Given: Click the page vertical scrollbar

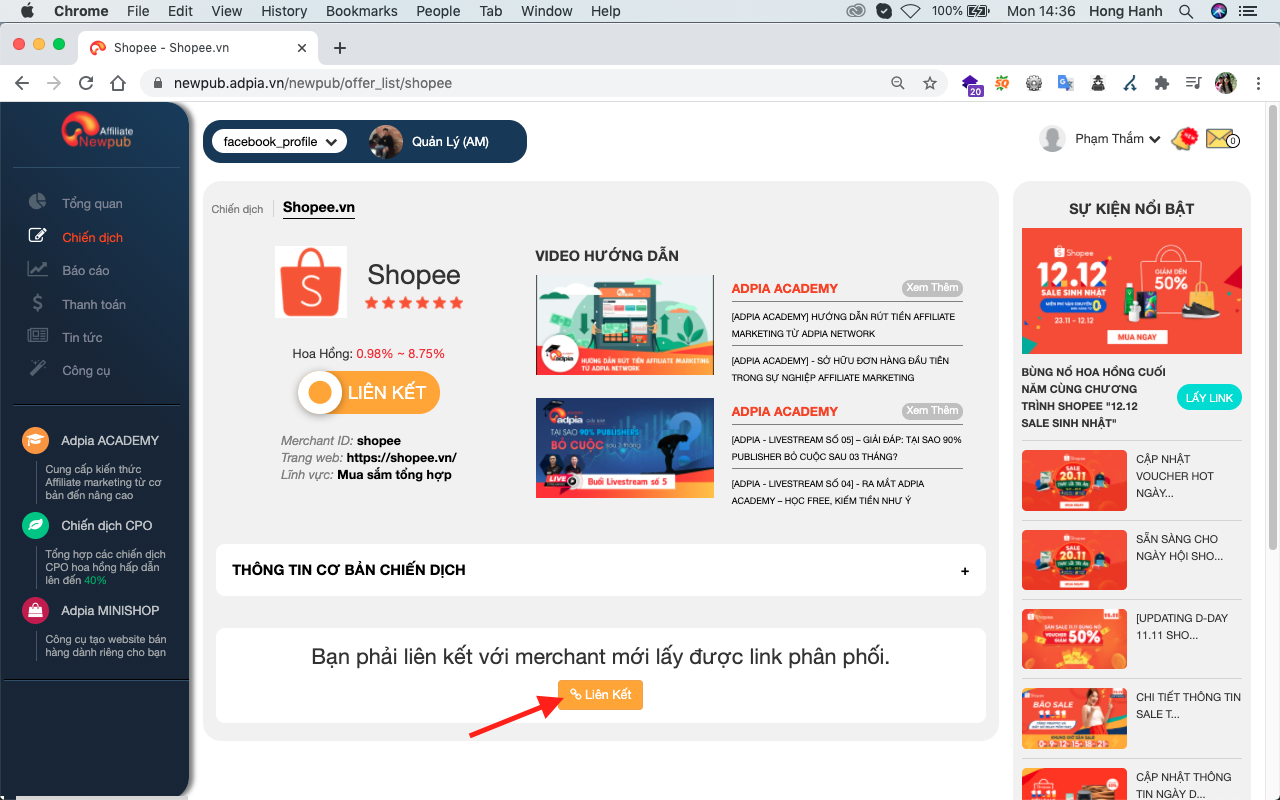Looking at the screenshot, I should click(1272, 326).
